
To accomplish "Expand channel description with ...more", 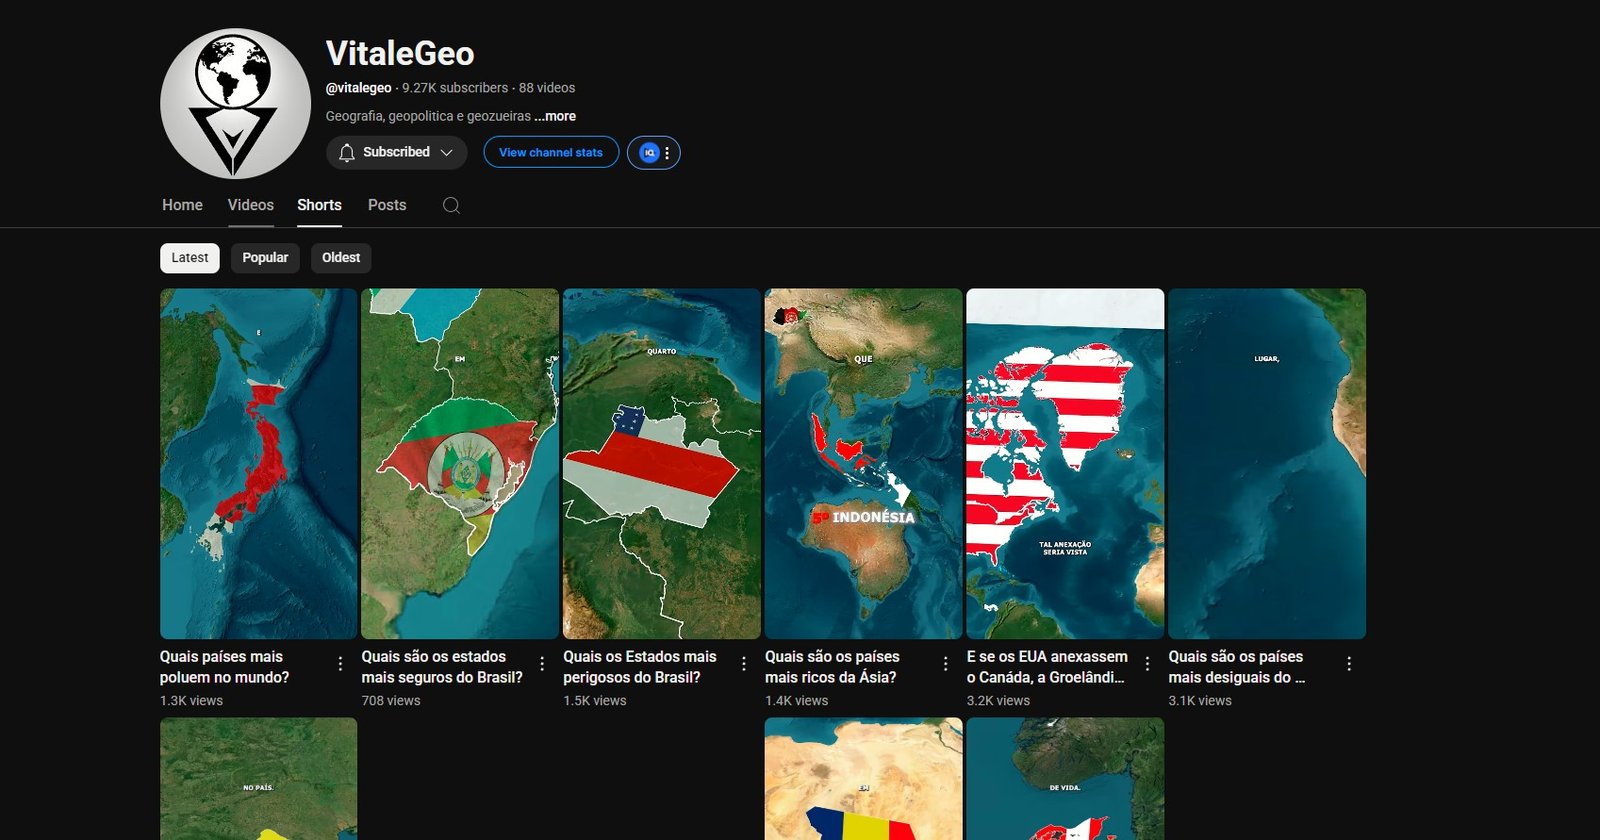I will [555, 116].
